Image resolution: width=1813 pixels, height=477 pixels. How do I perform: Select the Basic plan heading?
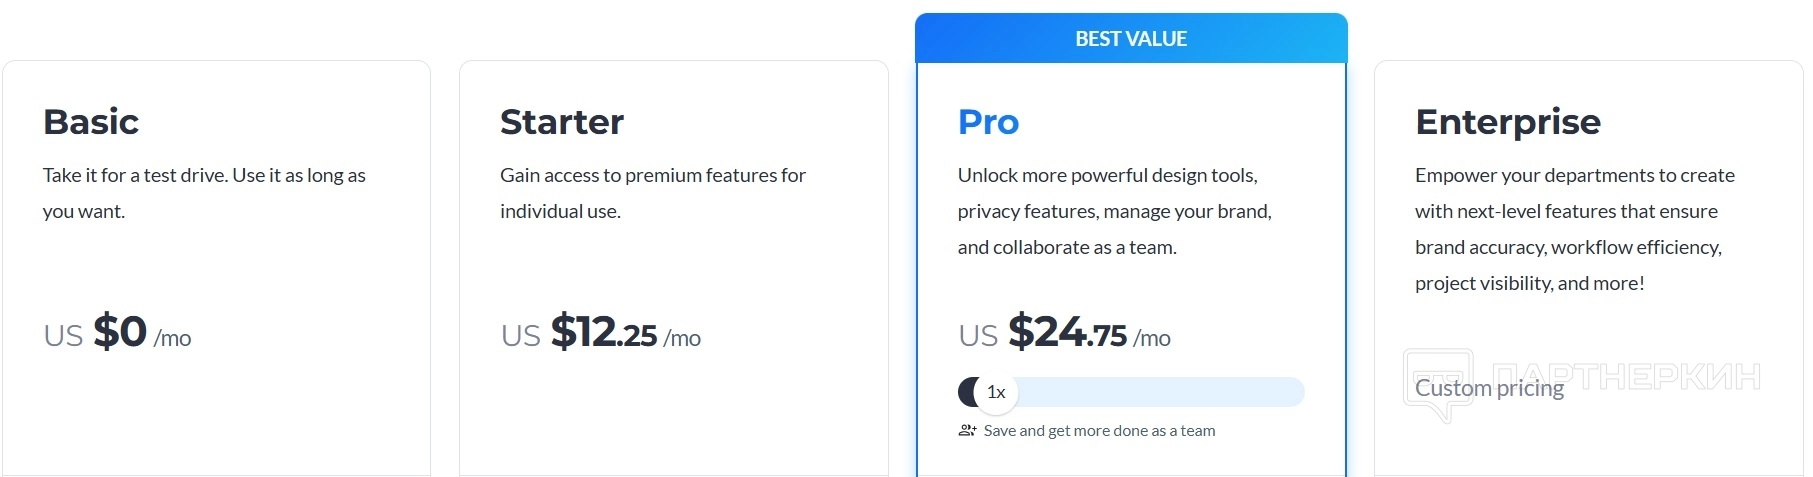click(91, 122)
